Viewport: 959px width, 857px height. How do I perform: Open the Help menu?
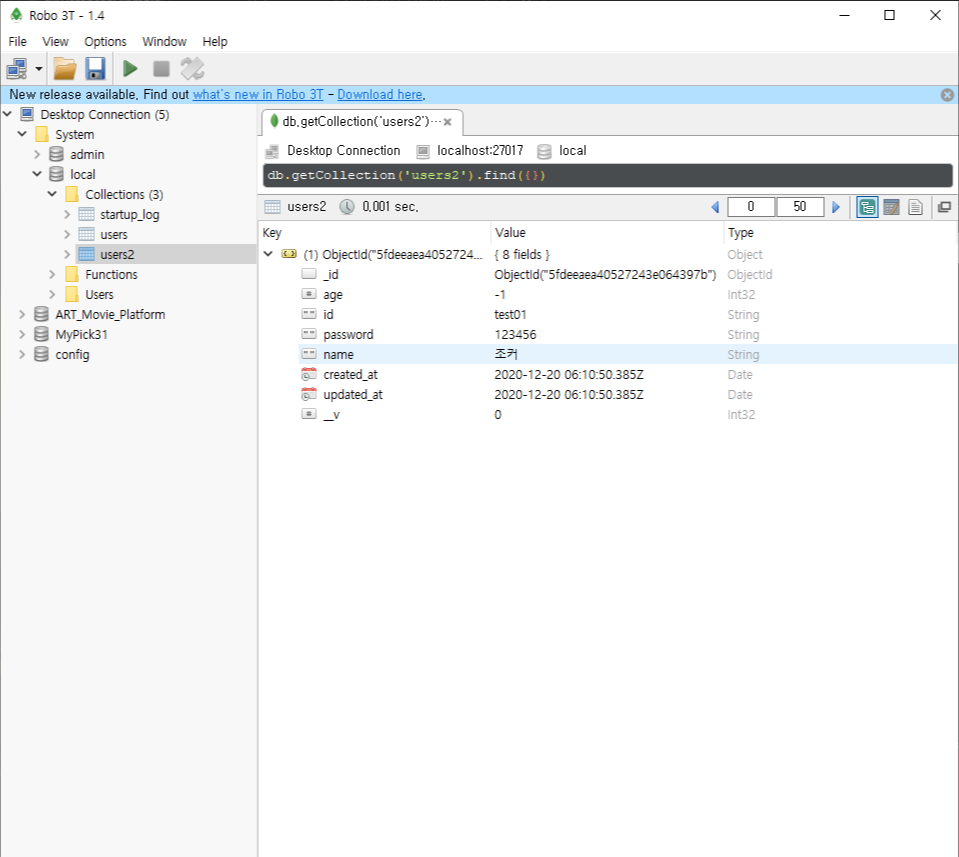[x=215, y=42]
